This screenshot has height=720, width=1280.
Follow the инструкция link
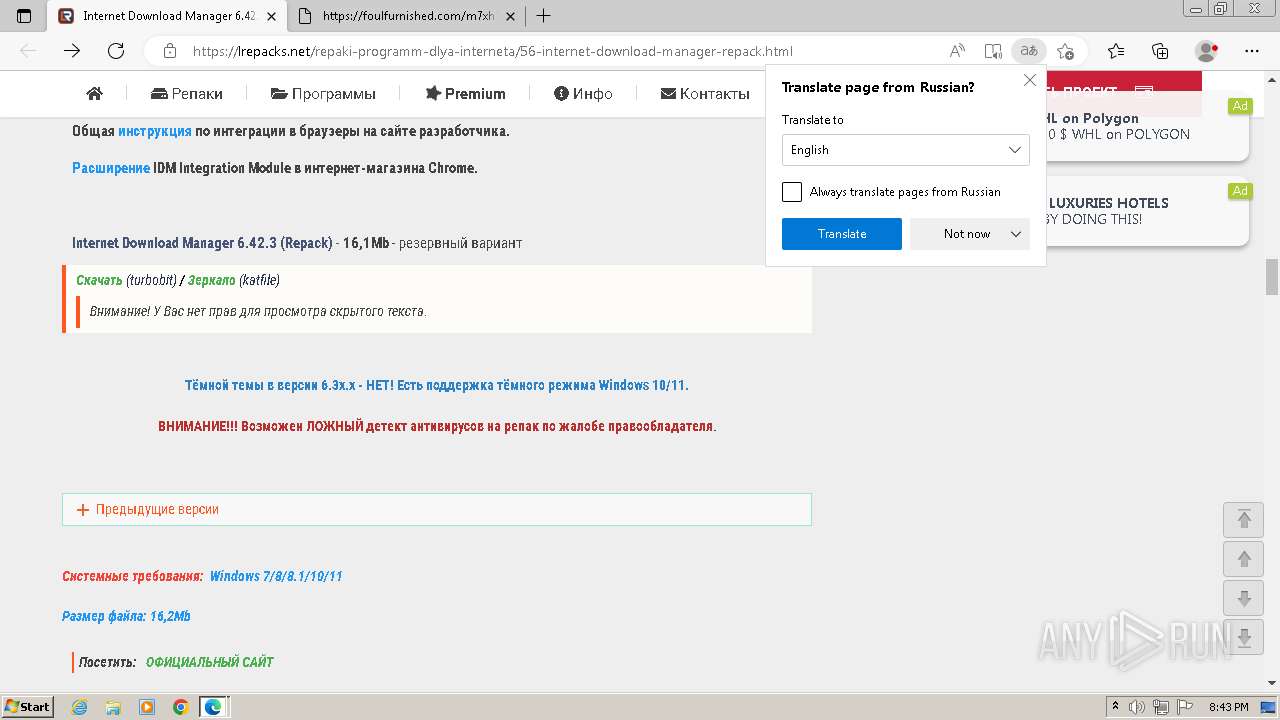(x=155, y=131)
